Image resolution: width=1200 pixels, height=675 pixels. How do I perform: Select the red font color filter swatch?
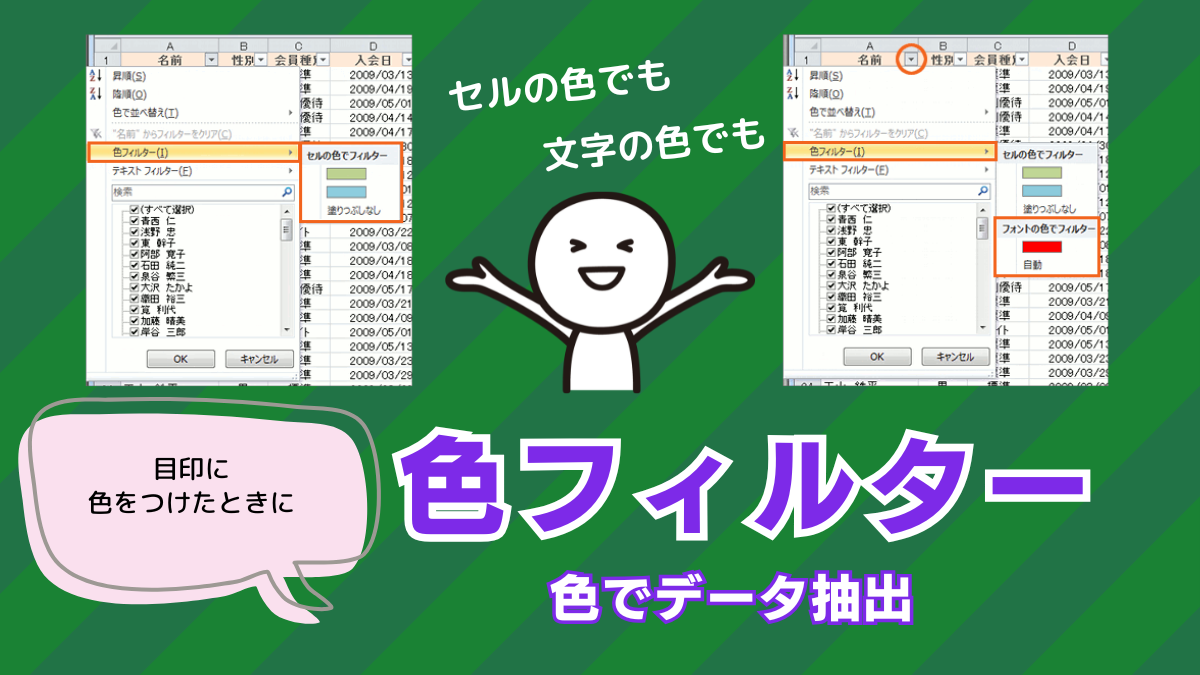point(1042,247)
